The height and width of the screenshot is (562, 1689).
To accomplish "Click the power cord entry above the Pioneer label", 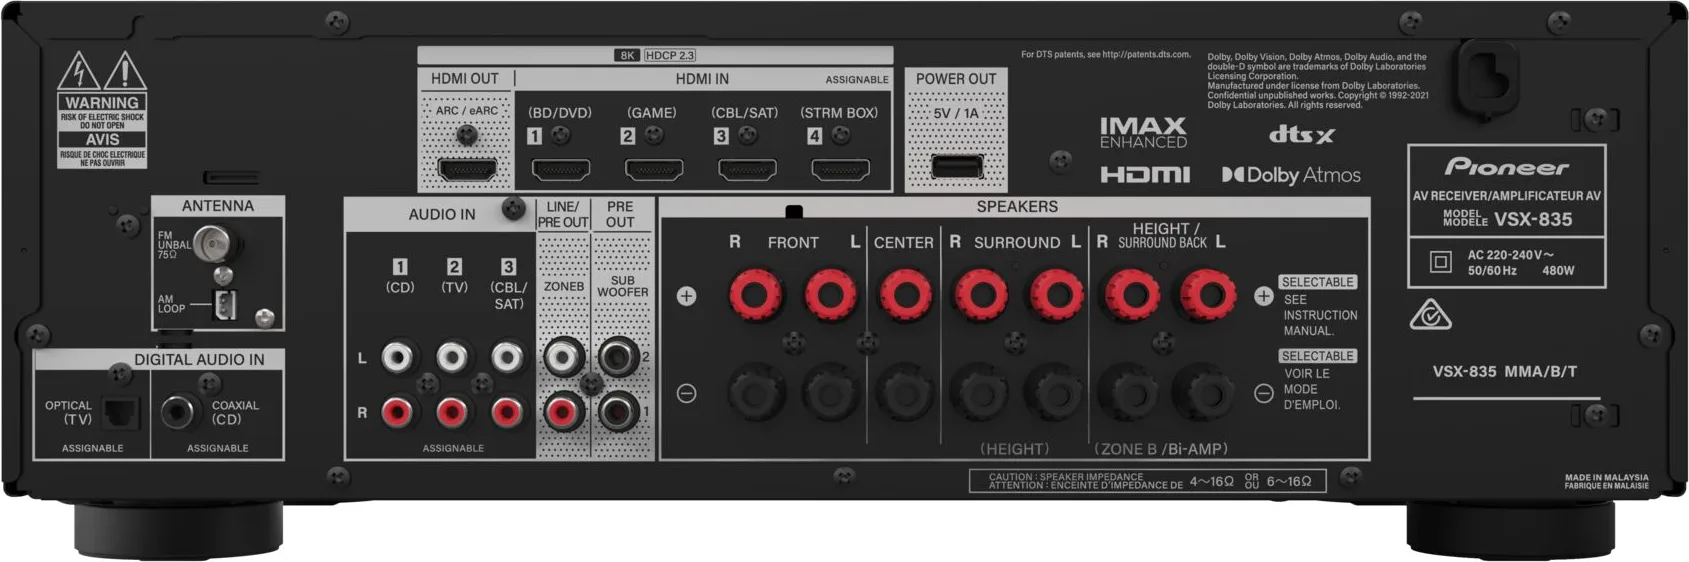I will 1488,76.
